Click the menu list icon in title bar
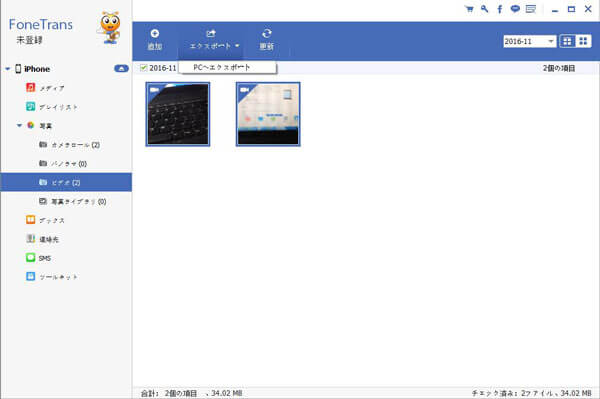Viewport: 600px width, 399px height. tap(531, 9)
